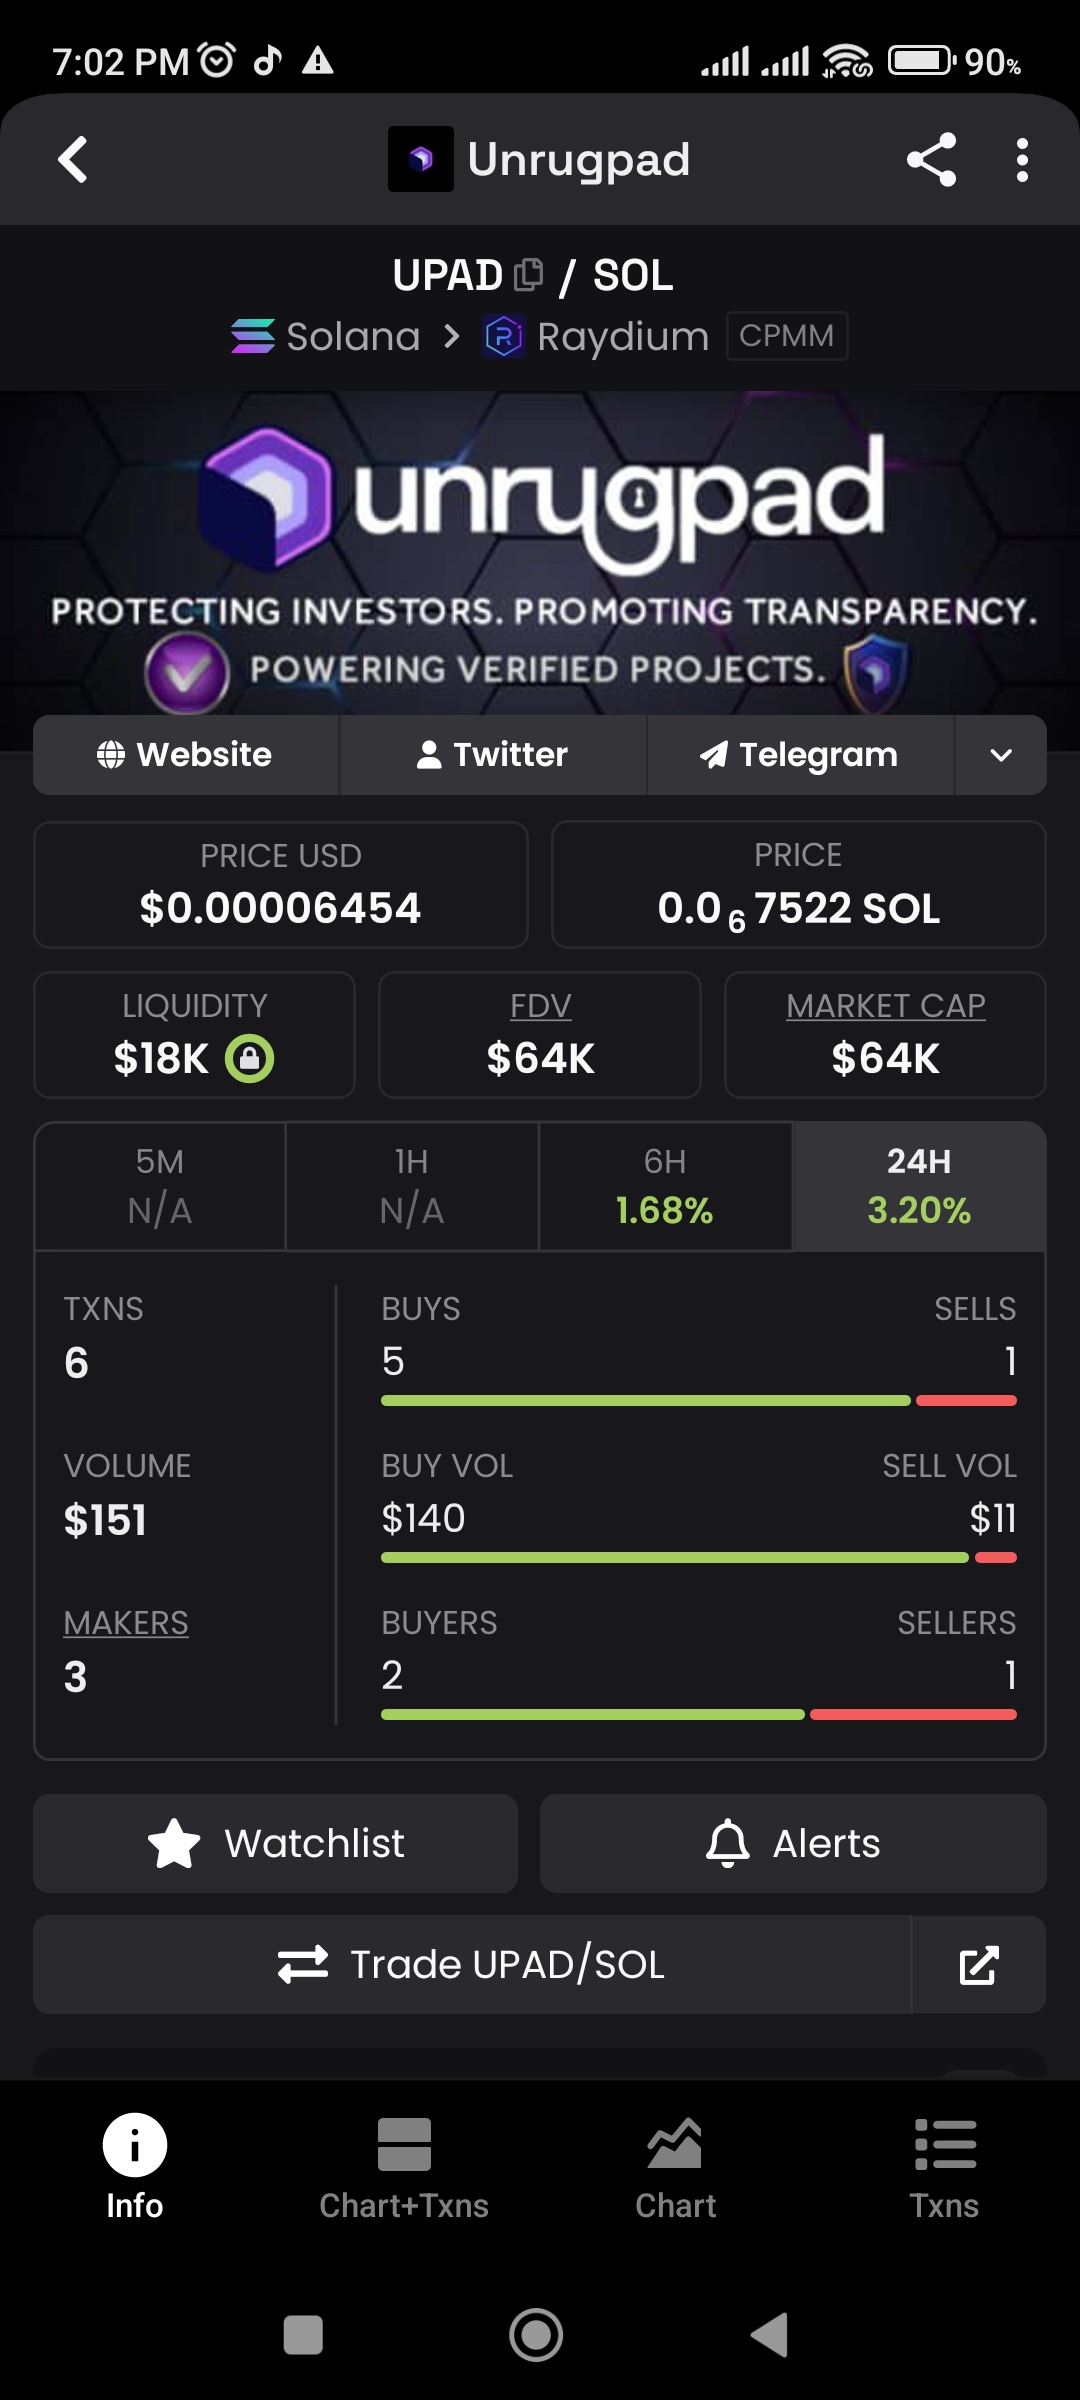Image resolution: width=1080 pixels, height=2400 pixels.
Task: Copy the UPAD token address icon
Action: (x=528, y=274)
